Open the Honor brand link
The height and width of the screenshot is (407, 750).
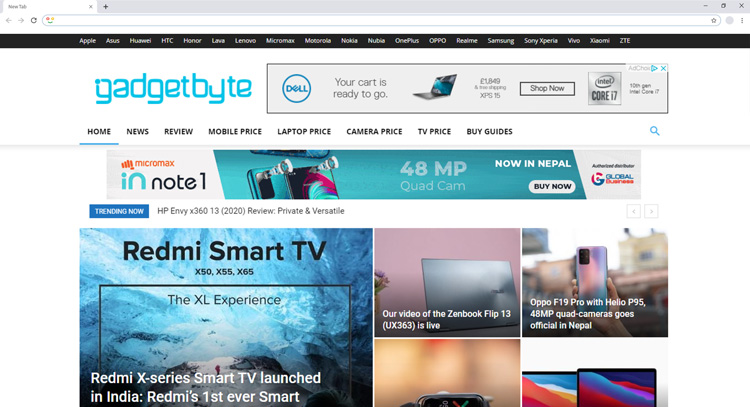click(192, 41)
